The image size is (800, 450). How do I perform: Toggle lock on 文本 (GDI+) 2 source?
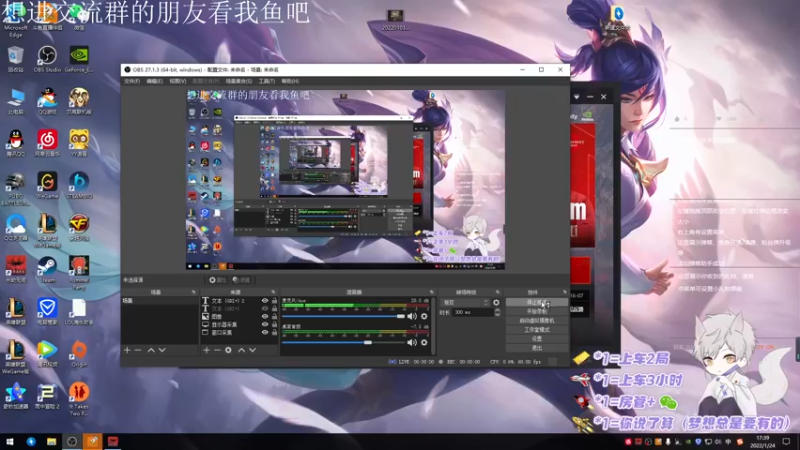(274, 301)
